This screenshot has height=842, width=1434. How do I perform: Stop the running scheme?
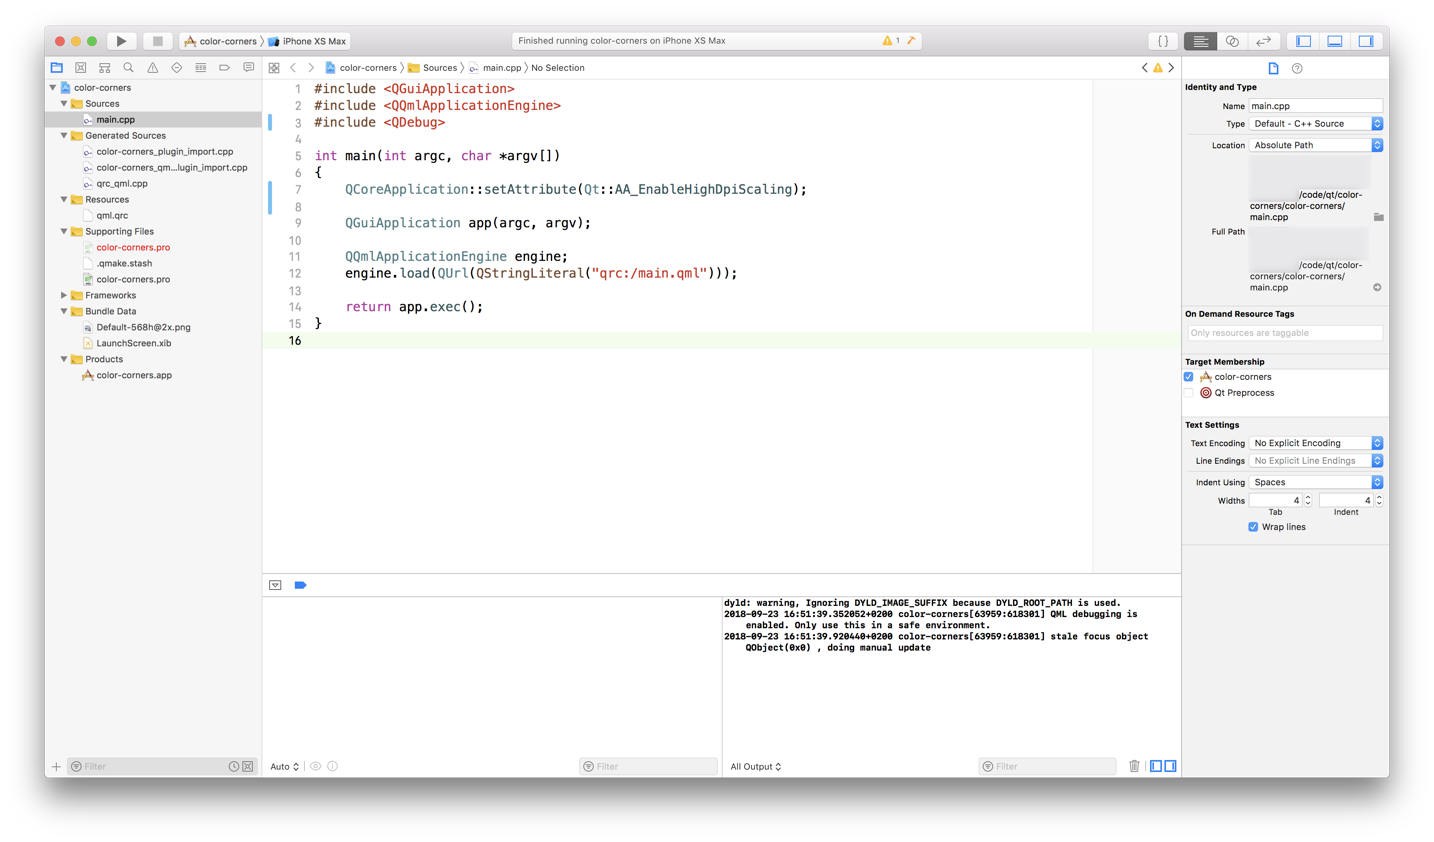(157, 41)
